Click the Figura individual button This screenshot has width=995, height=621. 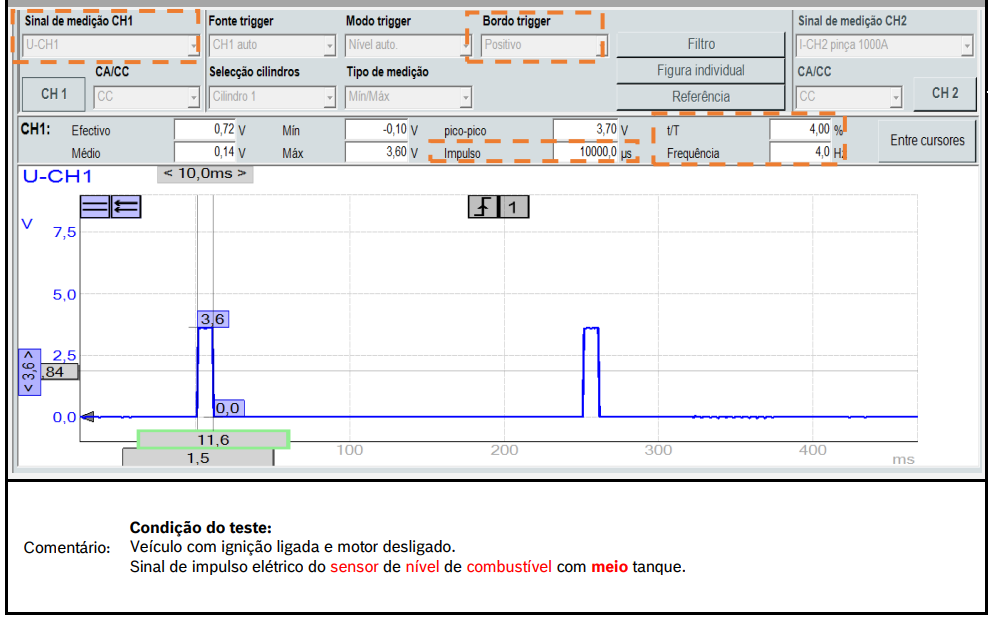pyautogui.click(x=700, y=71)
